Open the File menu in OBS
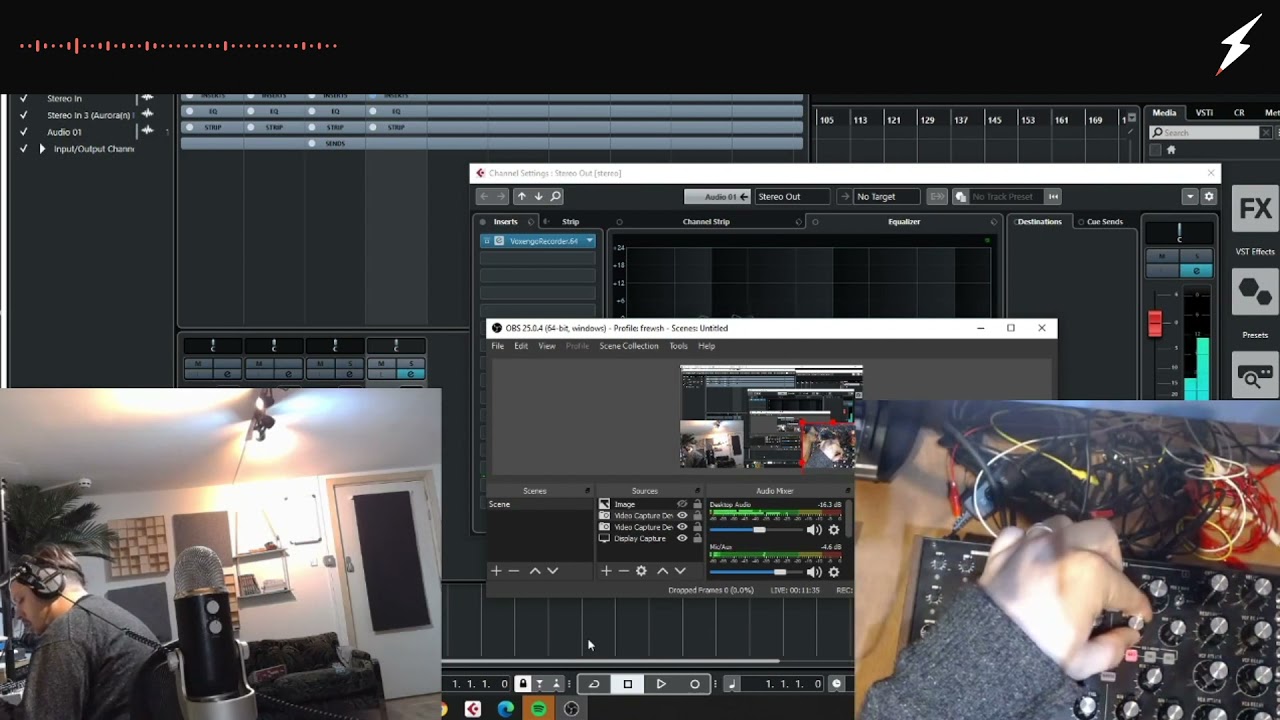The width and height of the screenshot is (1280, 720). pos(497,346)
